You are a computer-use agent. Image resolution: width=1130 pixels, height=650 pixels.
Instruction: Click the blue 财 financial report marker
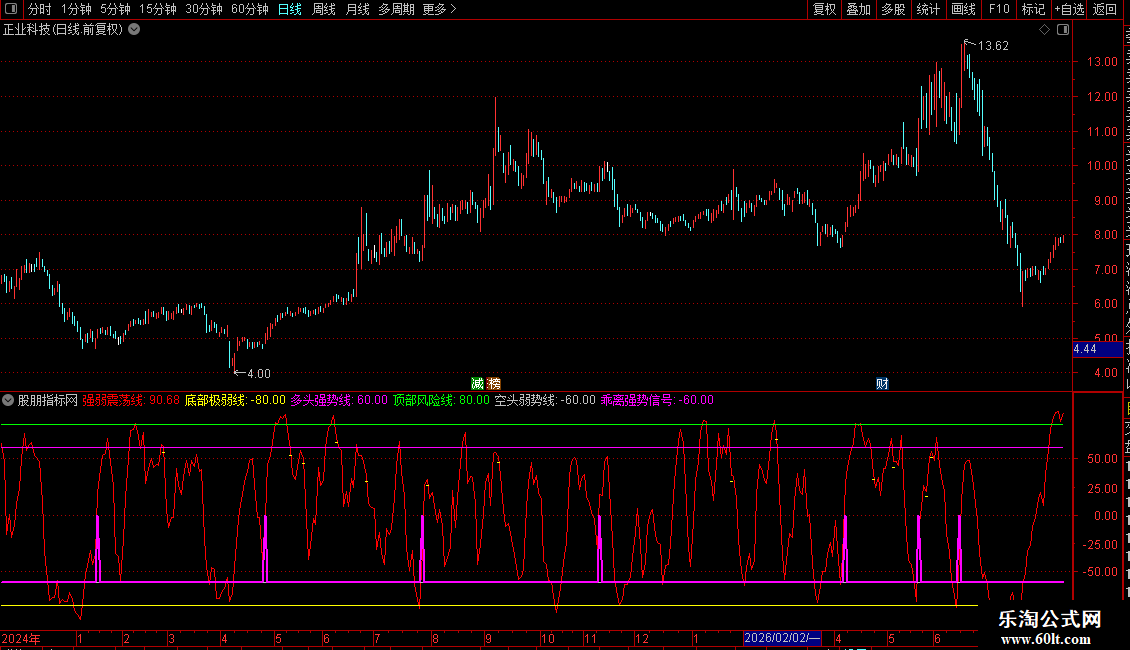click(882, 383)
